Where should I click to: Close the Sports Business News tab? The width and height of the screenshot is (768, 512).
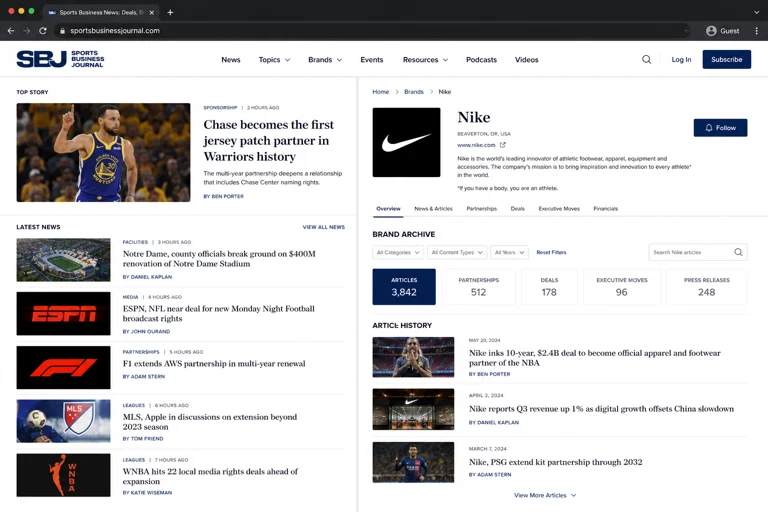151,12
